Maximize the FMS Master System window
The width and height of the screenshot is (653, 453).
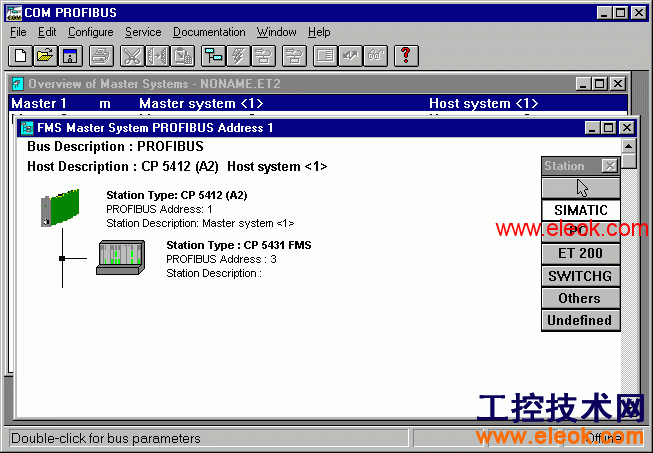608,128
